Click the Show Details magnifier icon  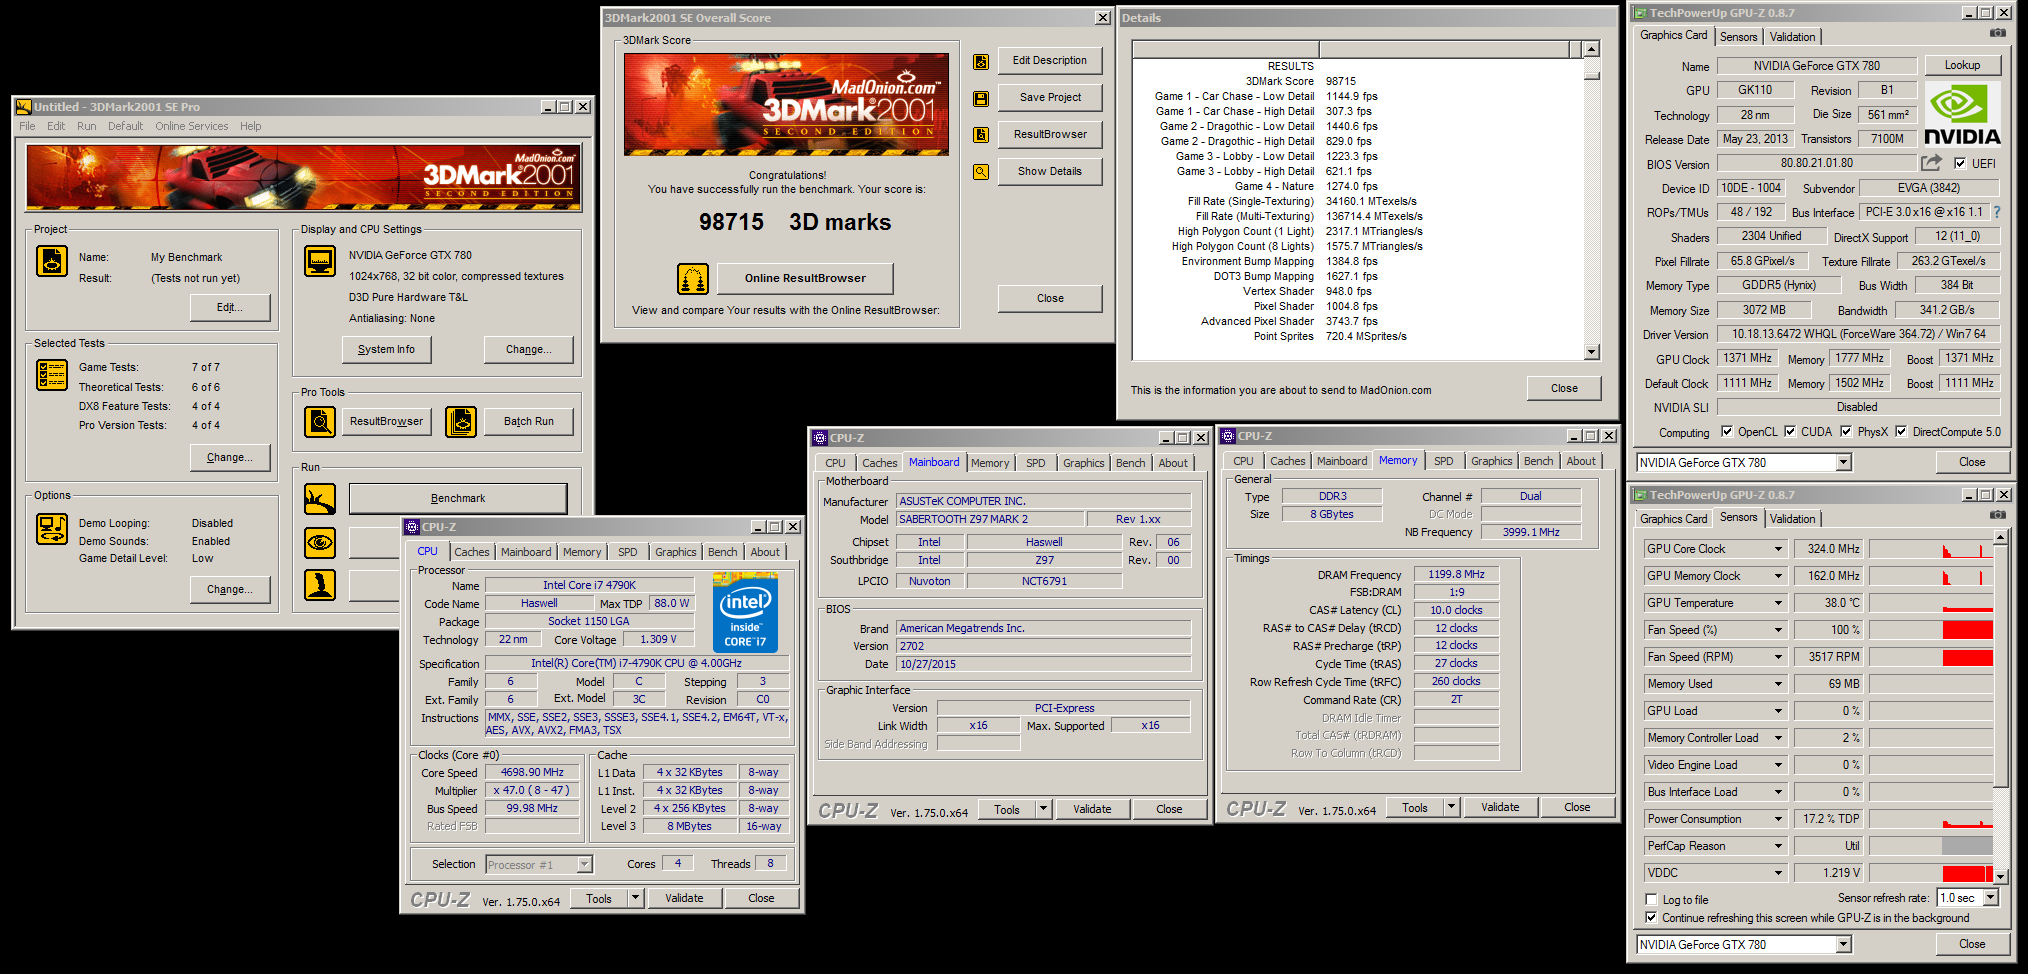[981, 171]
